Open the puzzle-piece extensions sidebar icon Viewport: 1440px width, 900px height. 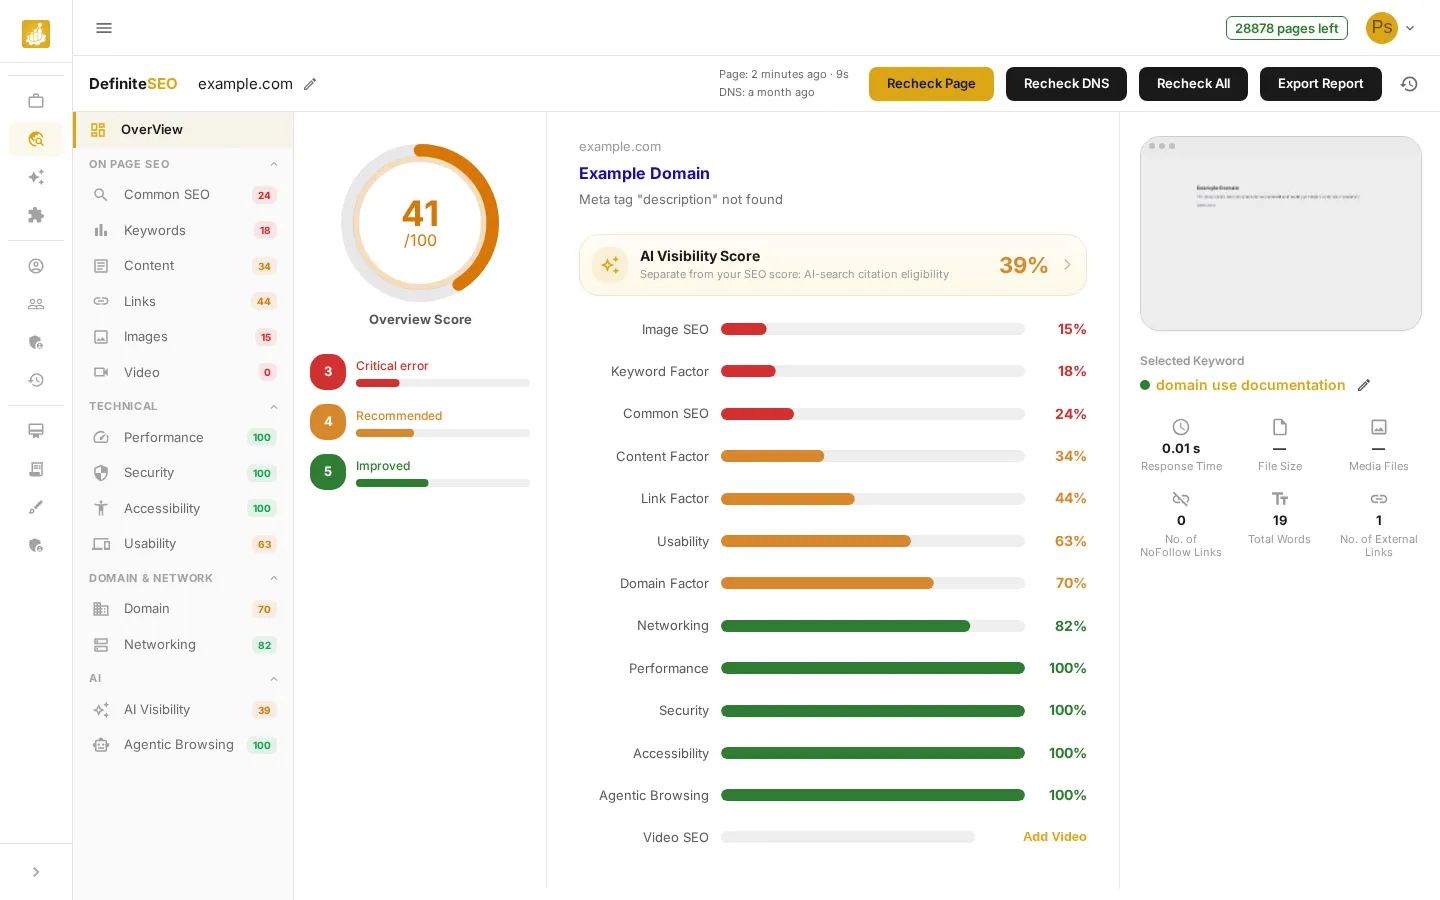point(36,215)
